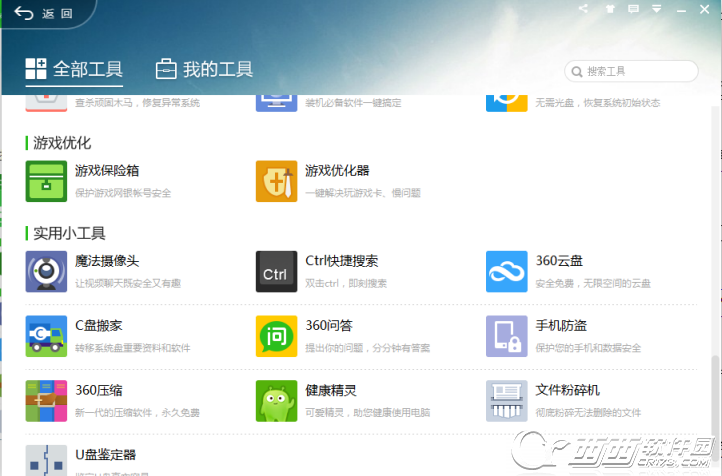Click the 返回 back button
Image resolution: width=722 pixels, height=476 pixels.
[43, 13]
